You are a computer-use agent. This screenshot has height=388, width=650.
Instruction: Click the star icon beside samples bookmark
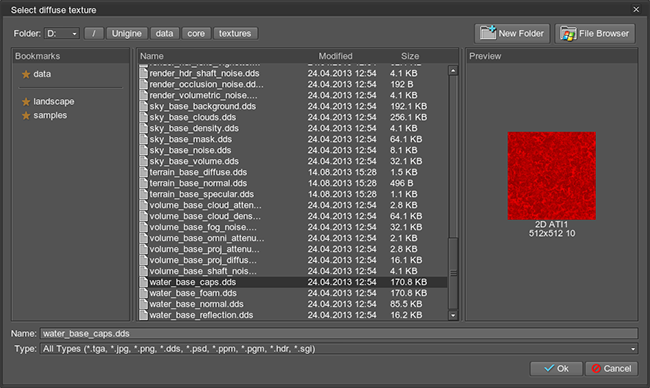click(x=26, y=115)
